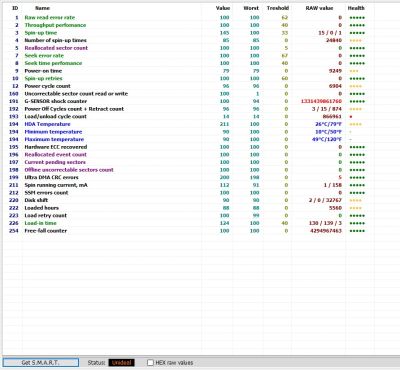Click the RAW value column header
400x370 pixels.
point(319,8)
